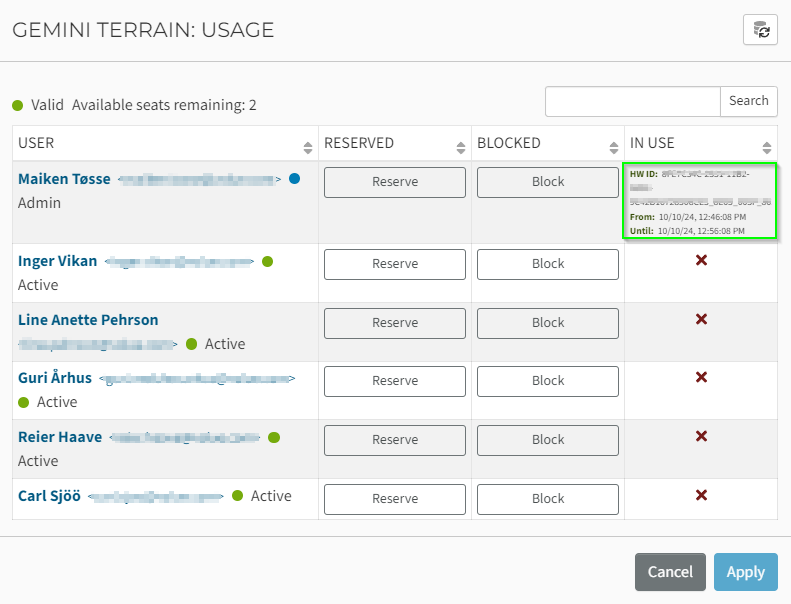Click red X in Reier Haave row
The height and width of the screenshot is (604, 791).
point(701,436)
